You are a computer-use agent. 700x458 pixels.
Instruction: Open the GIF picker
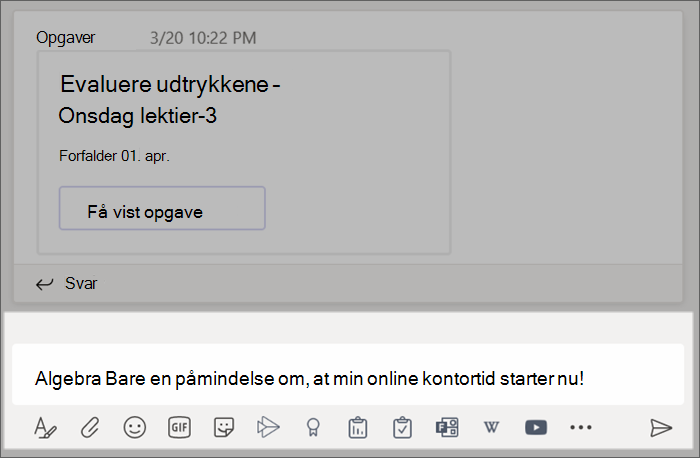(179, 428)
